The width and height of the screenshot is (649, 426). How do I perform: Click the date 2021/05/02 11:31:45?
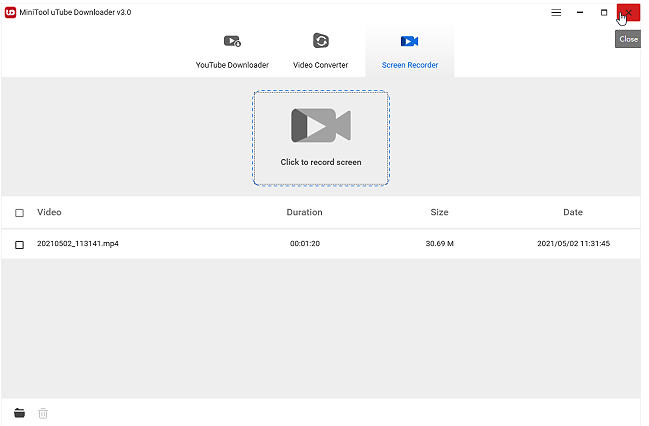(574, 243)
